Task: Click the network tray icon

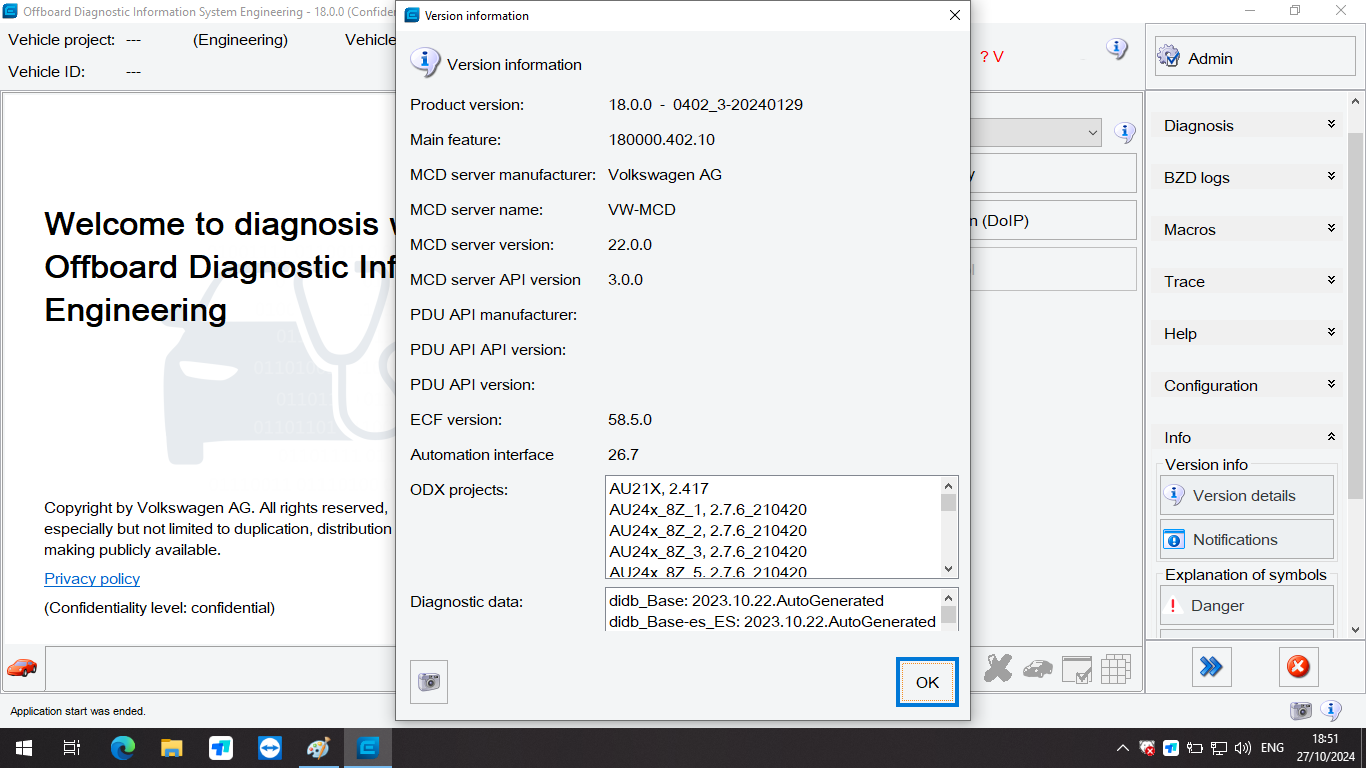Action: pyautogui.click(x=1219, y=748)
